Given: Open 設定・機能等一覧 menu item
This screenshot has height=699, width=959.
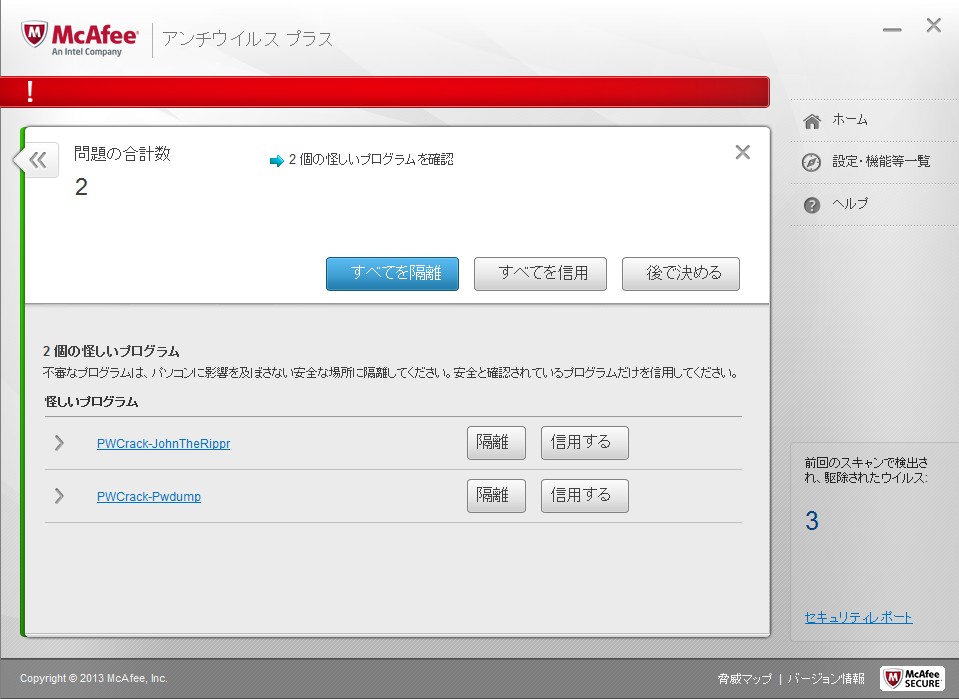Looking at the screenshot, I should [881, 161].
